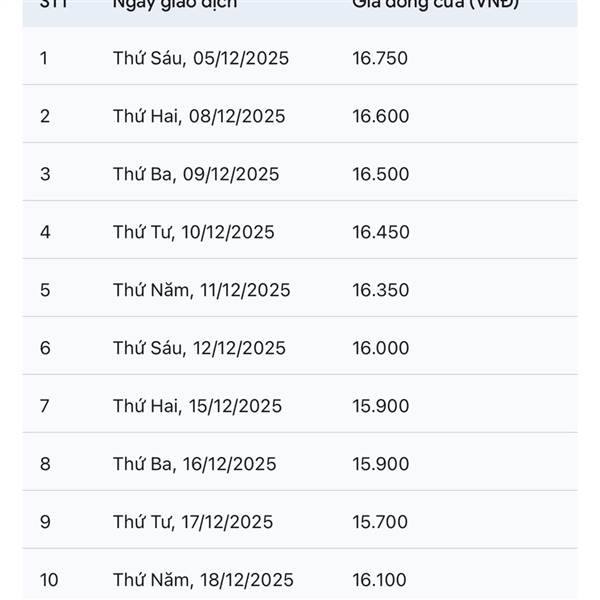
Task: Select the closing price 16.750
Action: 380,58
